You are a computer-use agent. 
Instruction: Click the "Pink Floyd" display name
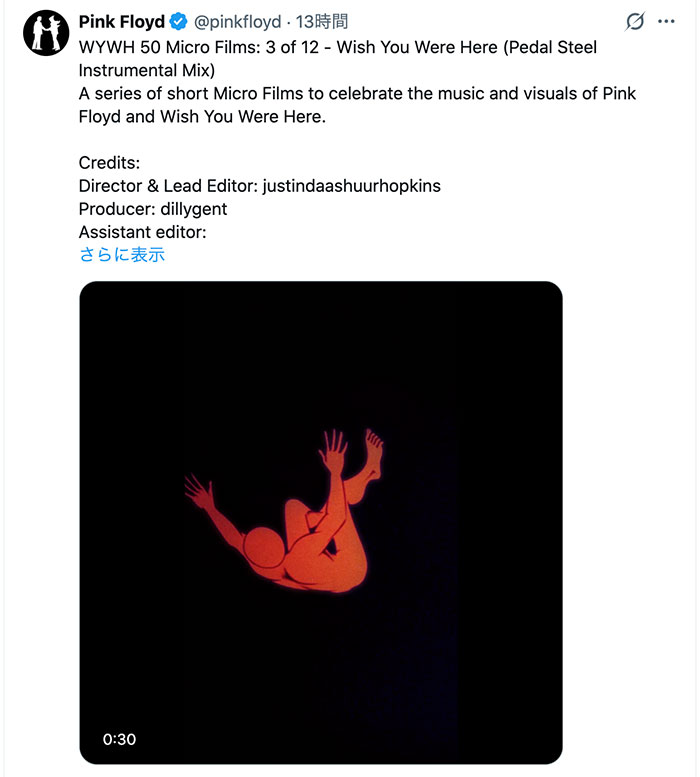pos(121,22)
